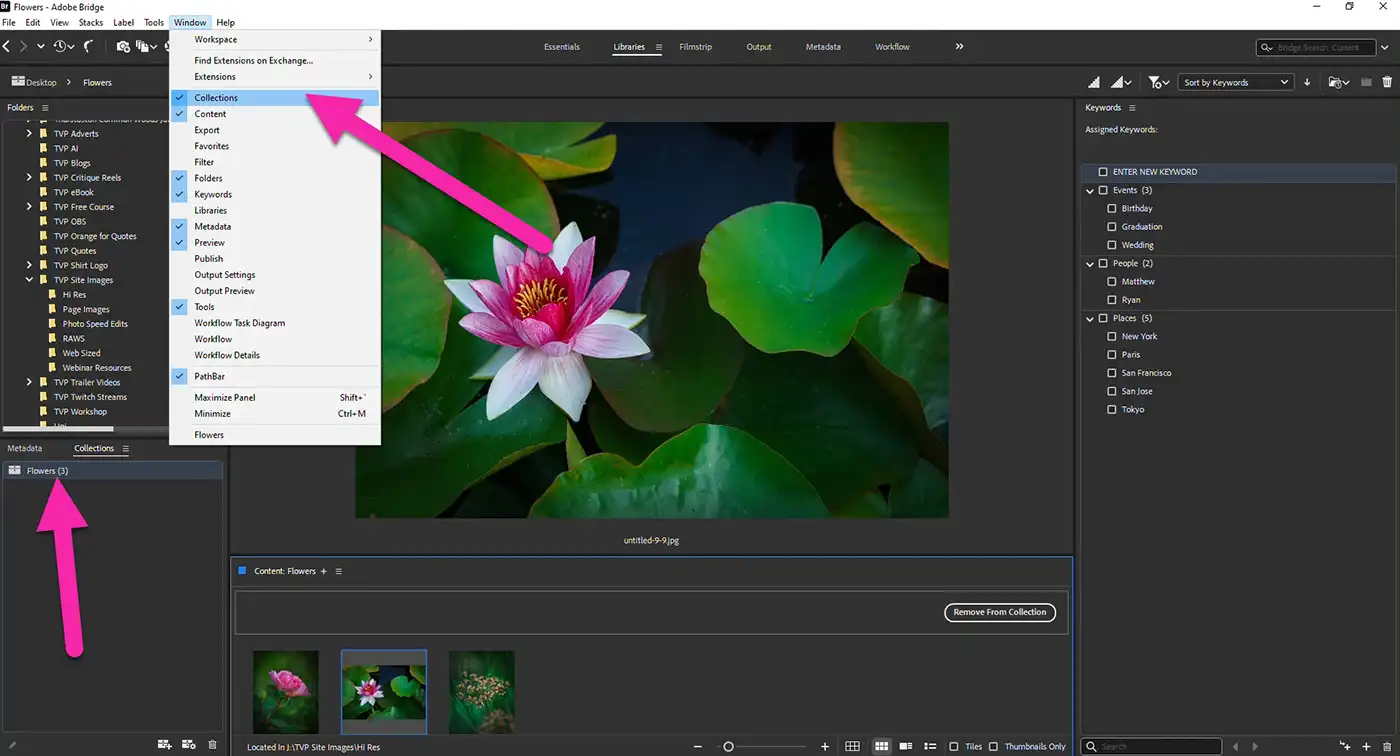This screenshot has height=756, width=1400.
Task: Switch to list view icon
Action: pos(930,746)
